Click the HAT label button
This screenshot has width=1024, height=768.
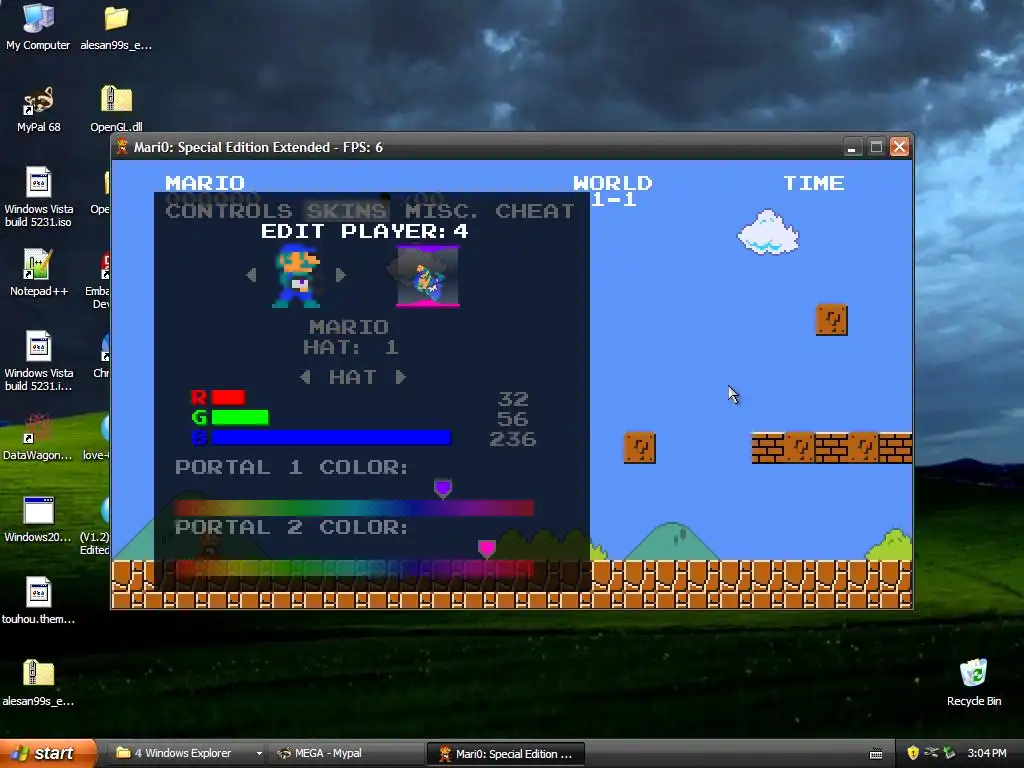coord(353,377)
